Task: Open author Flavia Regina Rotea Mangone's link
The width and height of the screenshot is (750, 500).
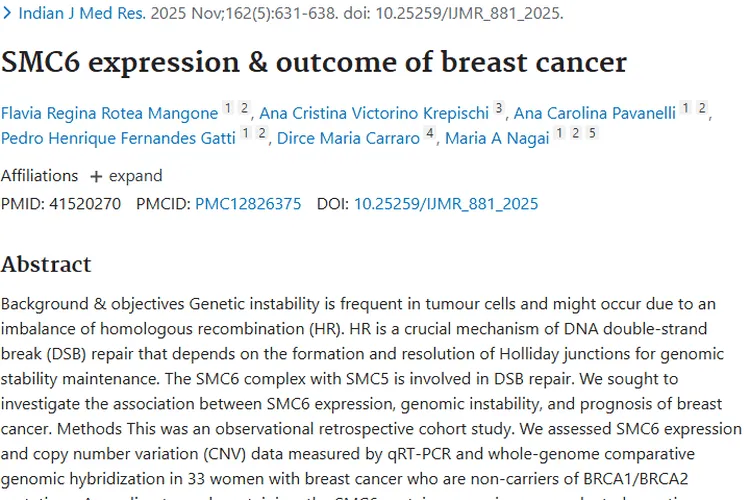Action: pyautogui.click(x=108, y=113)
